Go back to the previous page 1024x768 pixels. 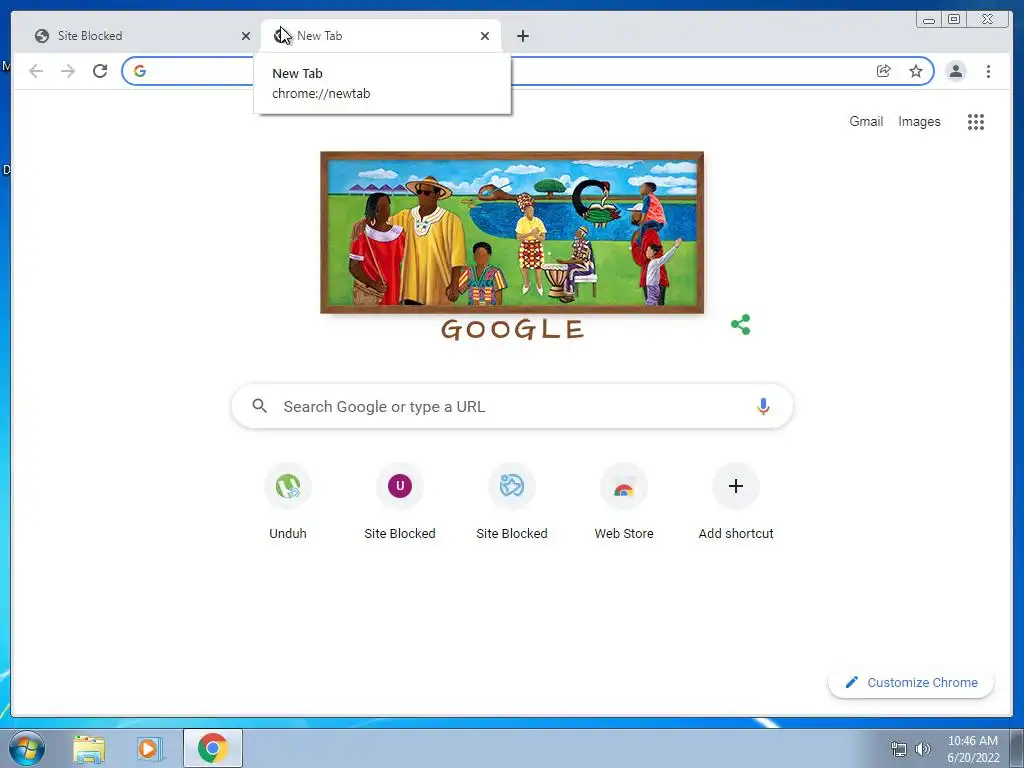(36, 71)
